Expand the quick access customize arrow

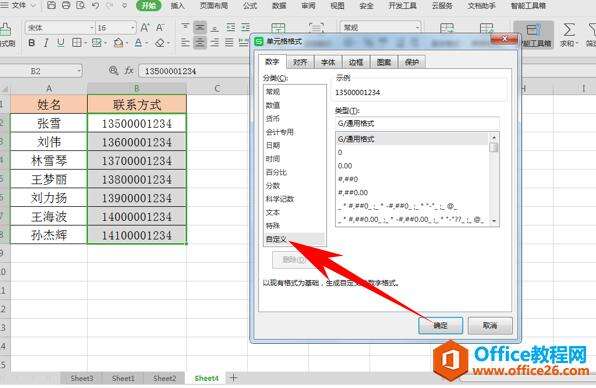(124, 6)
